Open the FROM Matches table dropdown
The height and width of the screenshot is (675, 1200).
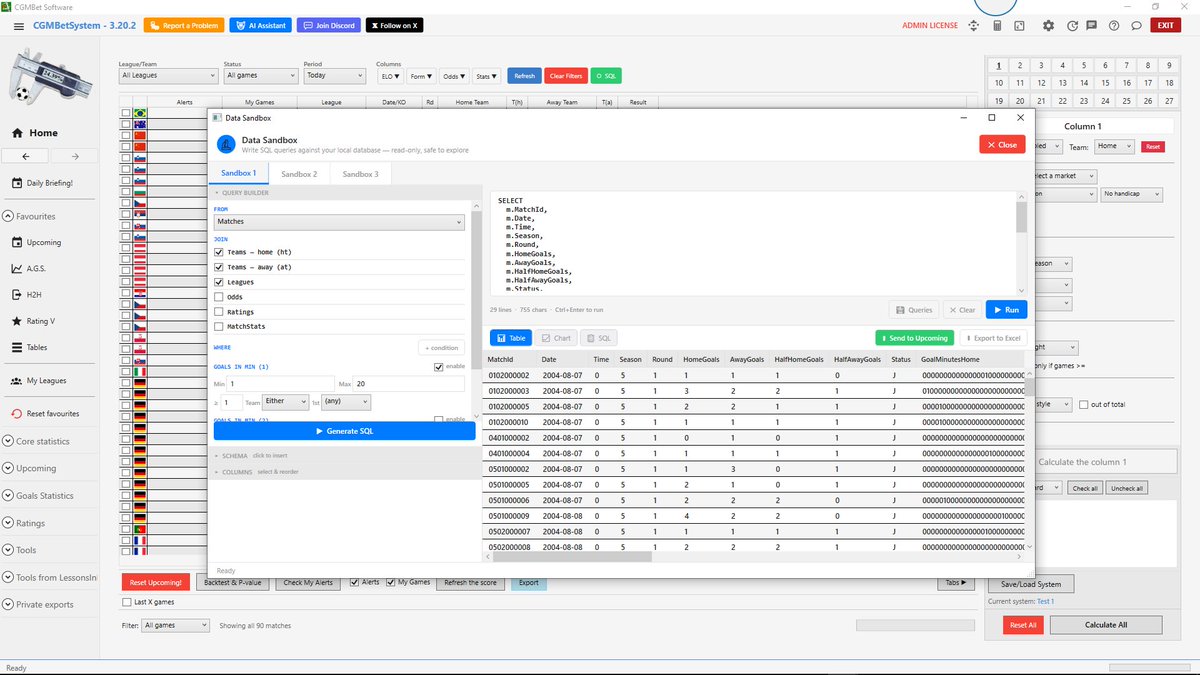point(339,222)
